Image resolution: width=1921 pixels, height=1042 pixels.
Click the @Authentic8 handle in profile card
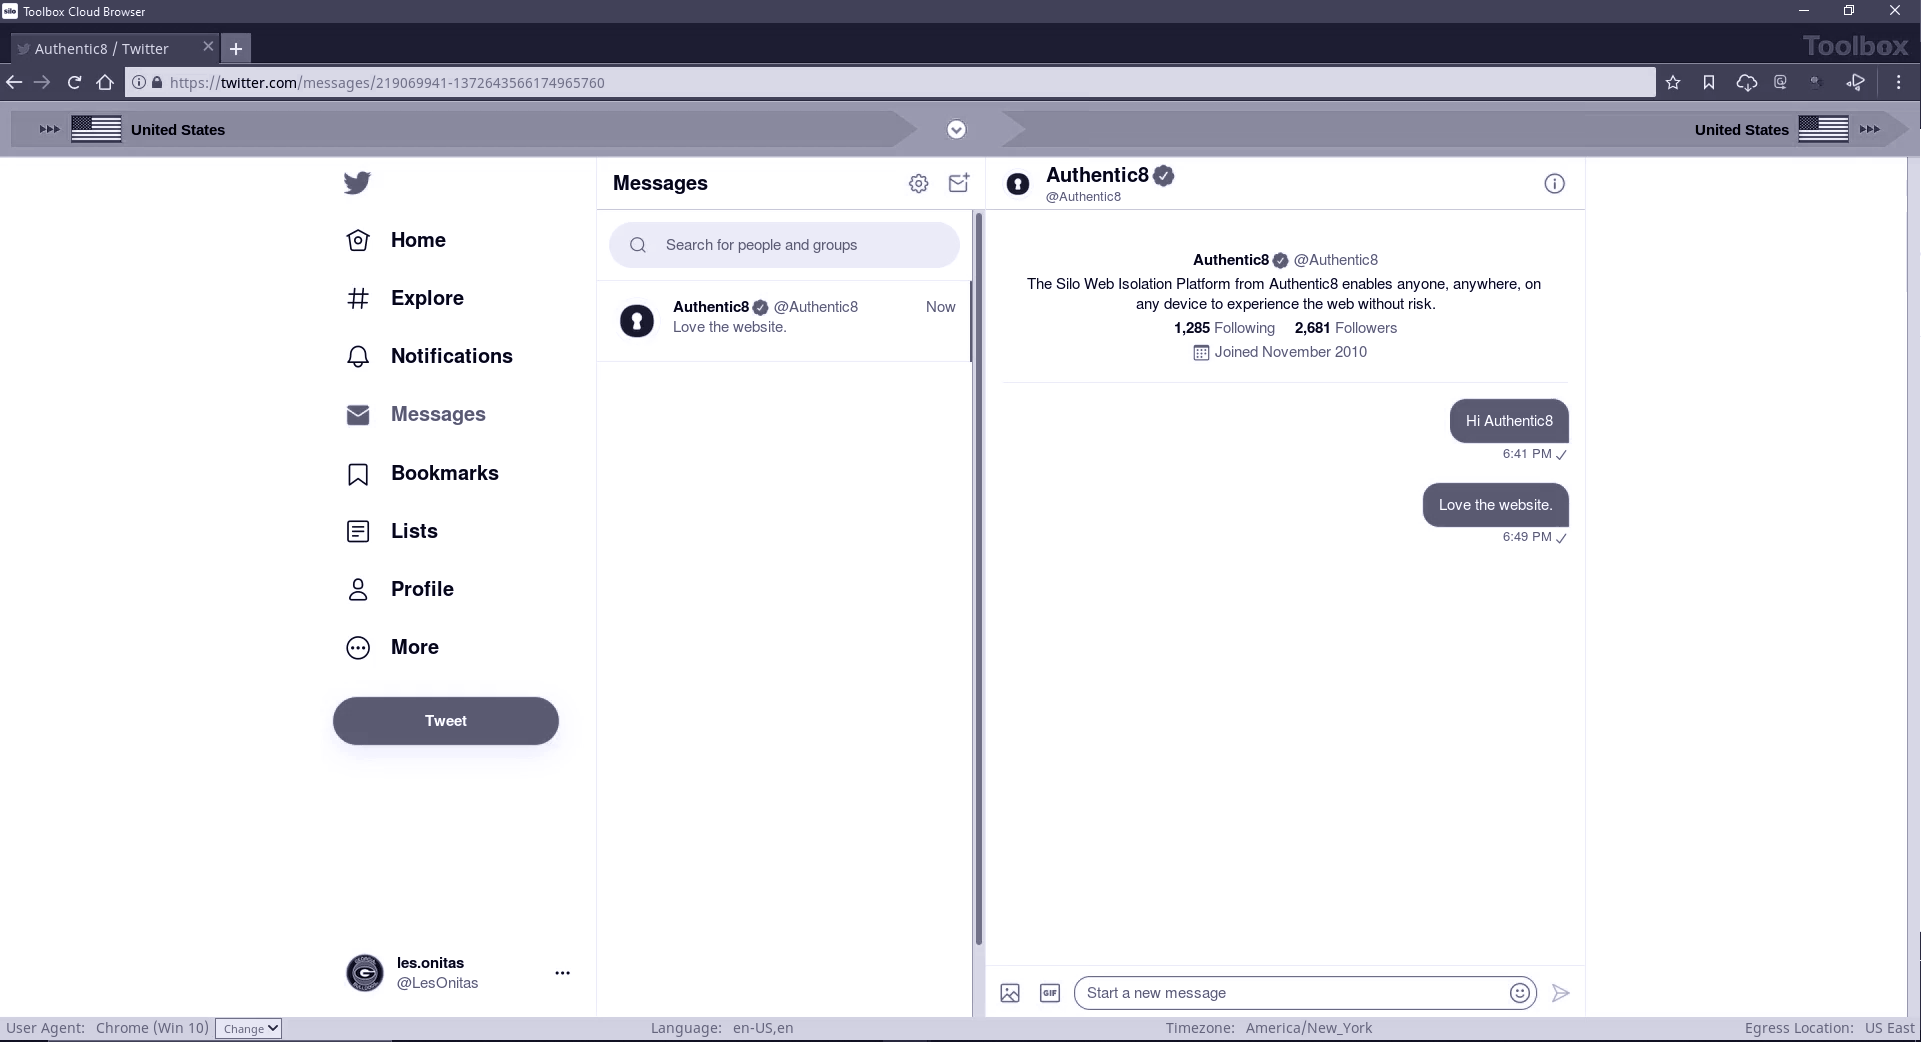point(1336,260)
